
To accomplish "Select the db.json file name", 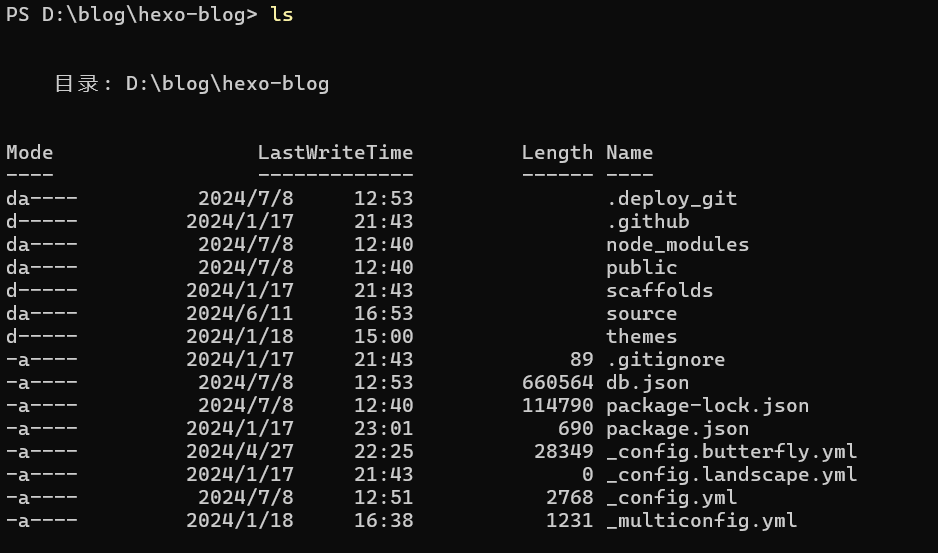I will pyautogui.click(x=647, y=382).
